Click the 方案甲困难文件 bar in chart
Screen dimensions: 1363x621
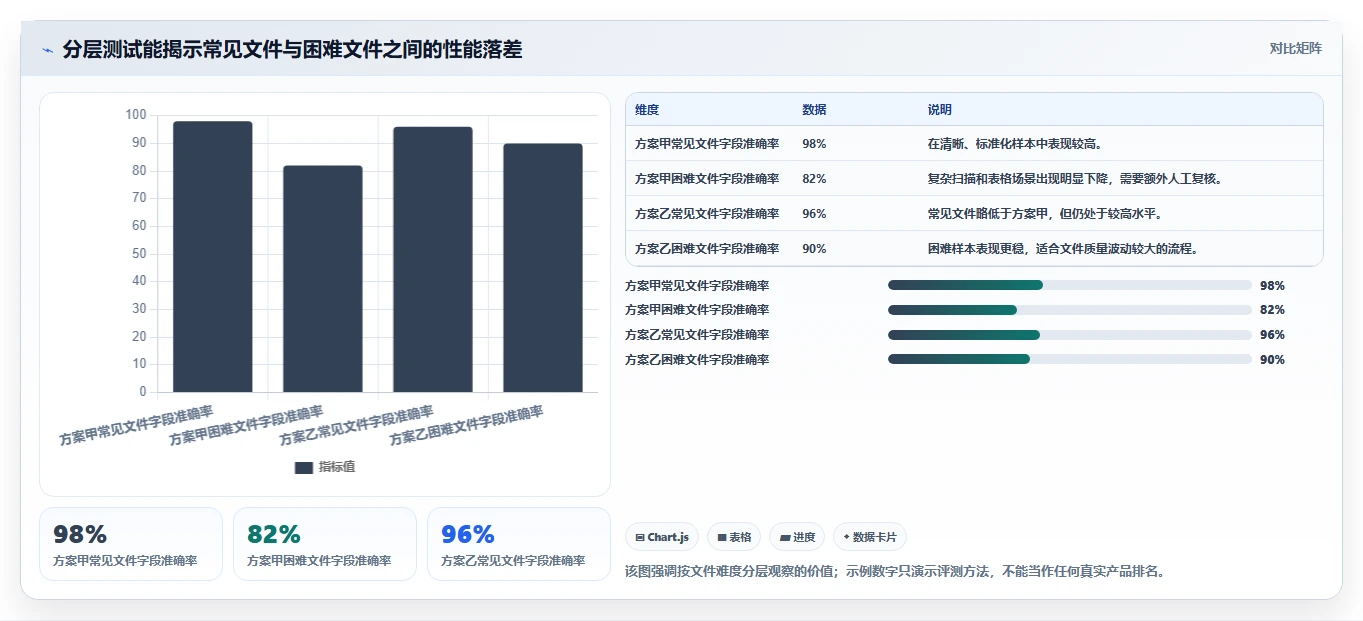point(323,279)
